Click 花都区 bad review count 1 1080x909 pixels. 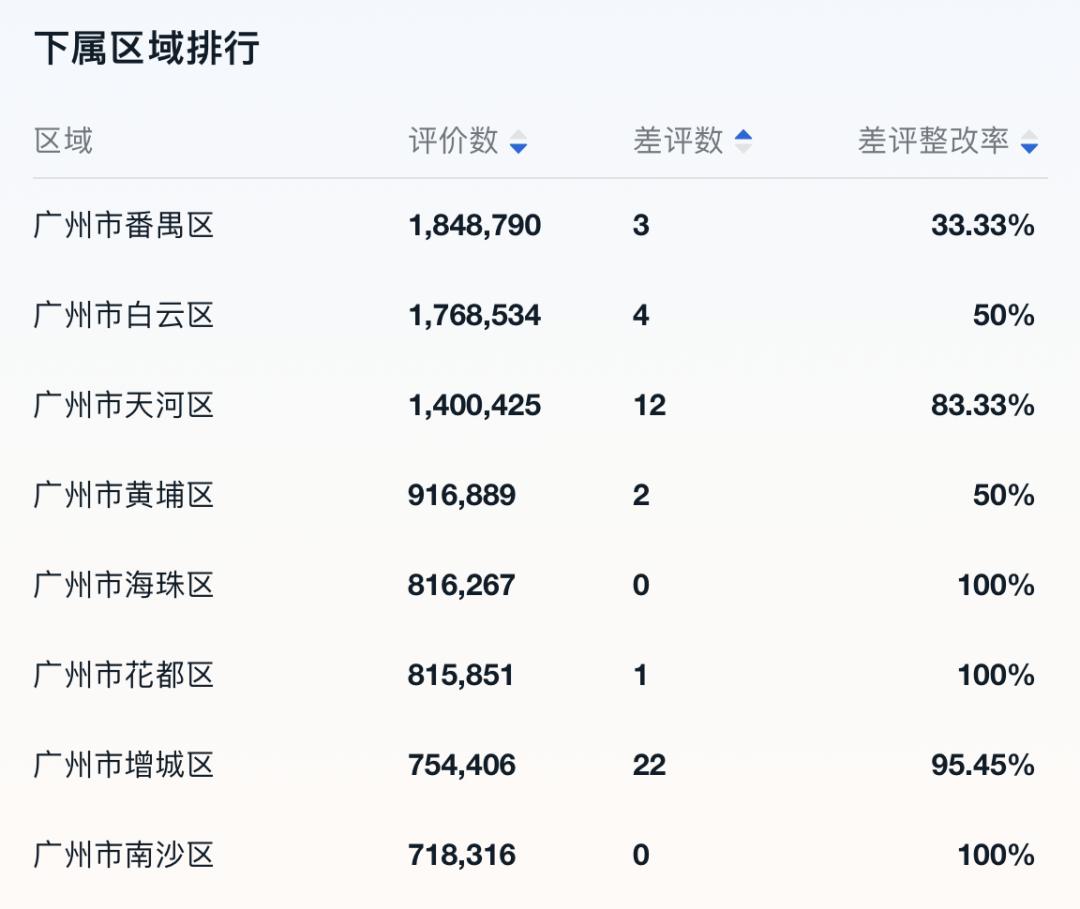641,676
